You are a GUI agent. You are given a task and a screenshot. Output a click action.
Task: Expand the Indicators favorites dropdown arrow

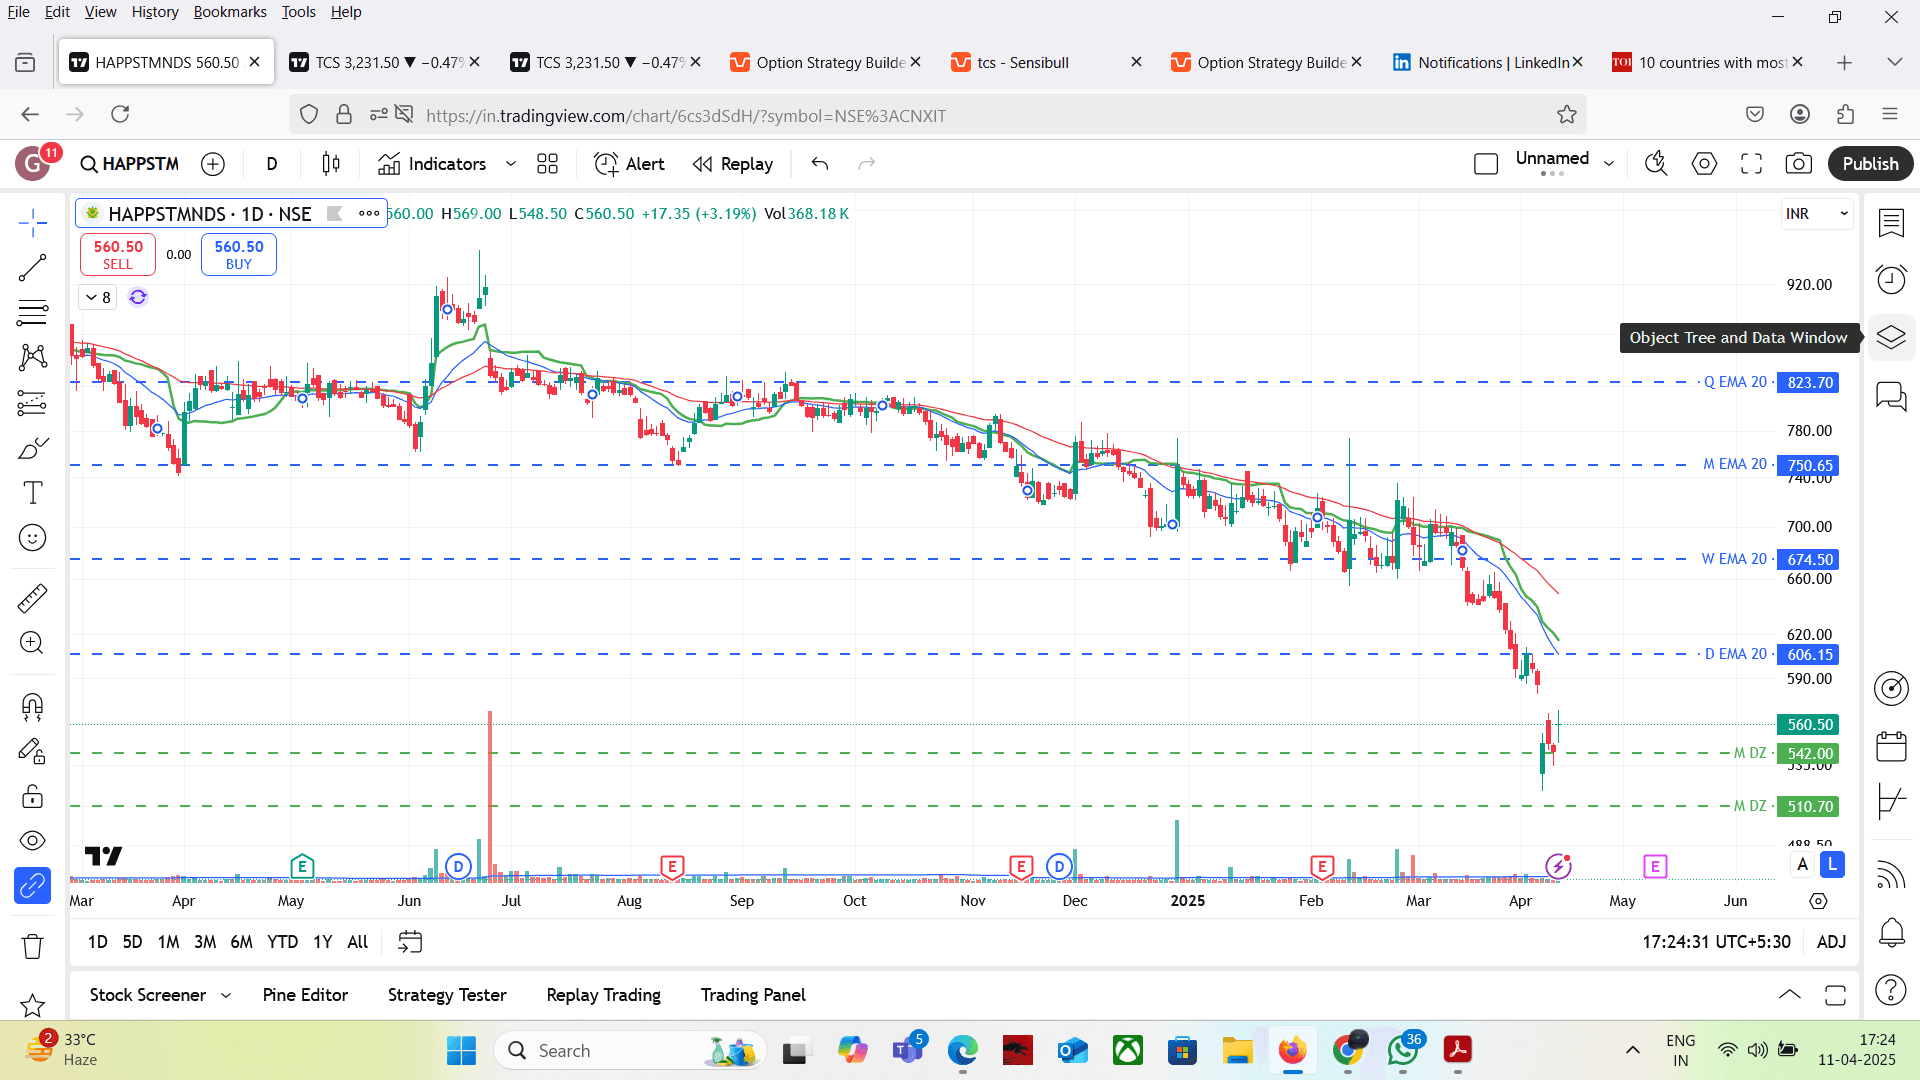(511, 164)
